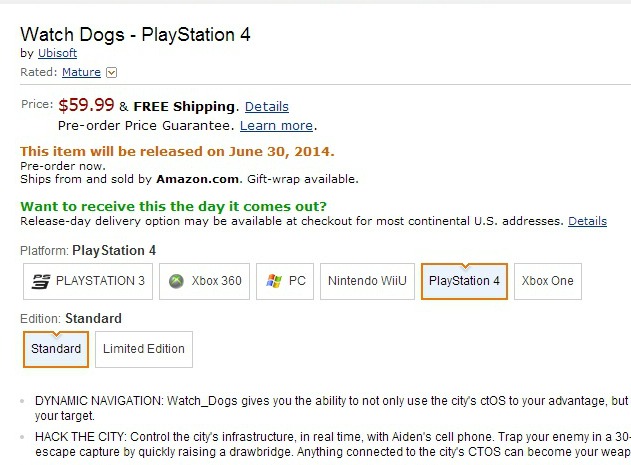Open the FREE Shipping Details link
The width and height of the screenshot is (631, 465).
[x=267, y=106]
